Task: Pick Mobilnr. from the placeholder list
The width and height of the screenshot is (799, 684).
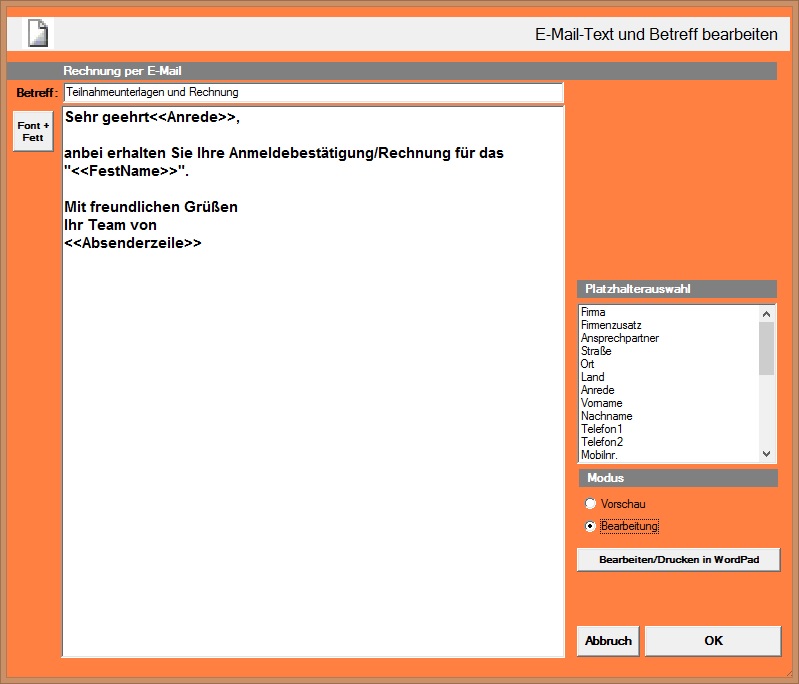Action: click(x=600, y=455)
